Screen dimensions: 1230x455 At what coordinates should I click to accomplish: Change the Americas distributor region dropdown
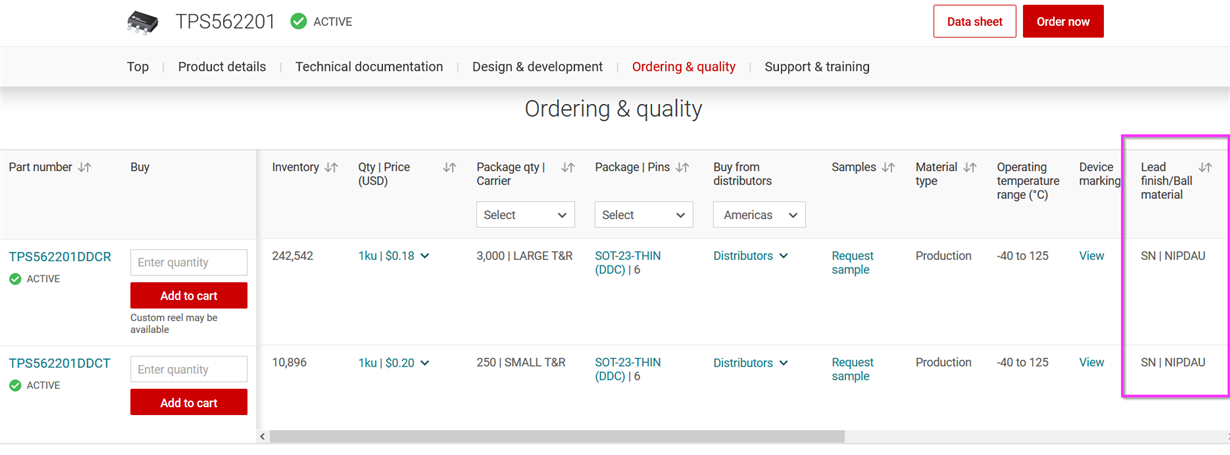click(x=759, y=215)
